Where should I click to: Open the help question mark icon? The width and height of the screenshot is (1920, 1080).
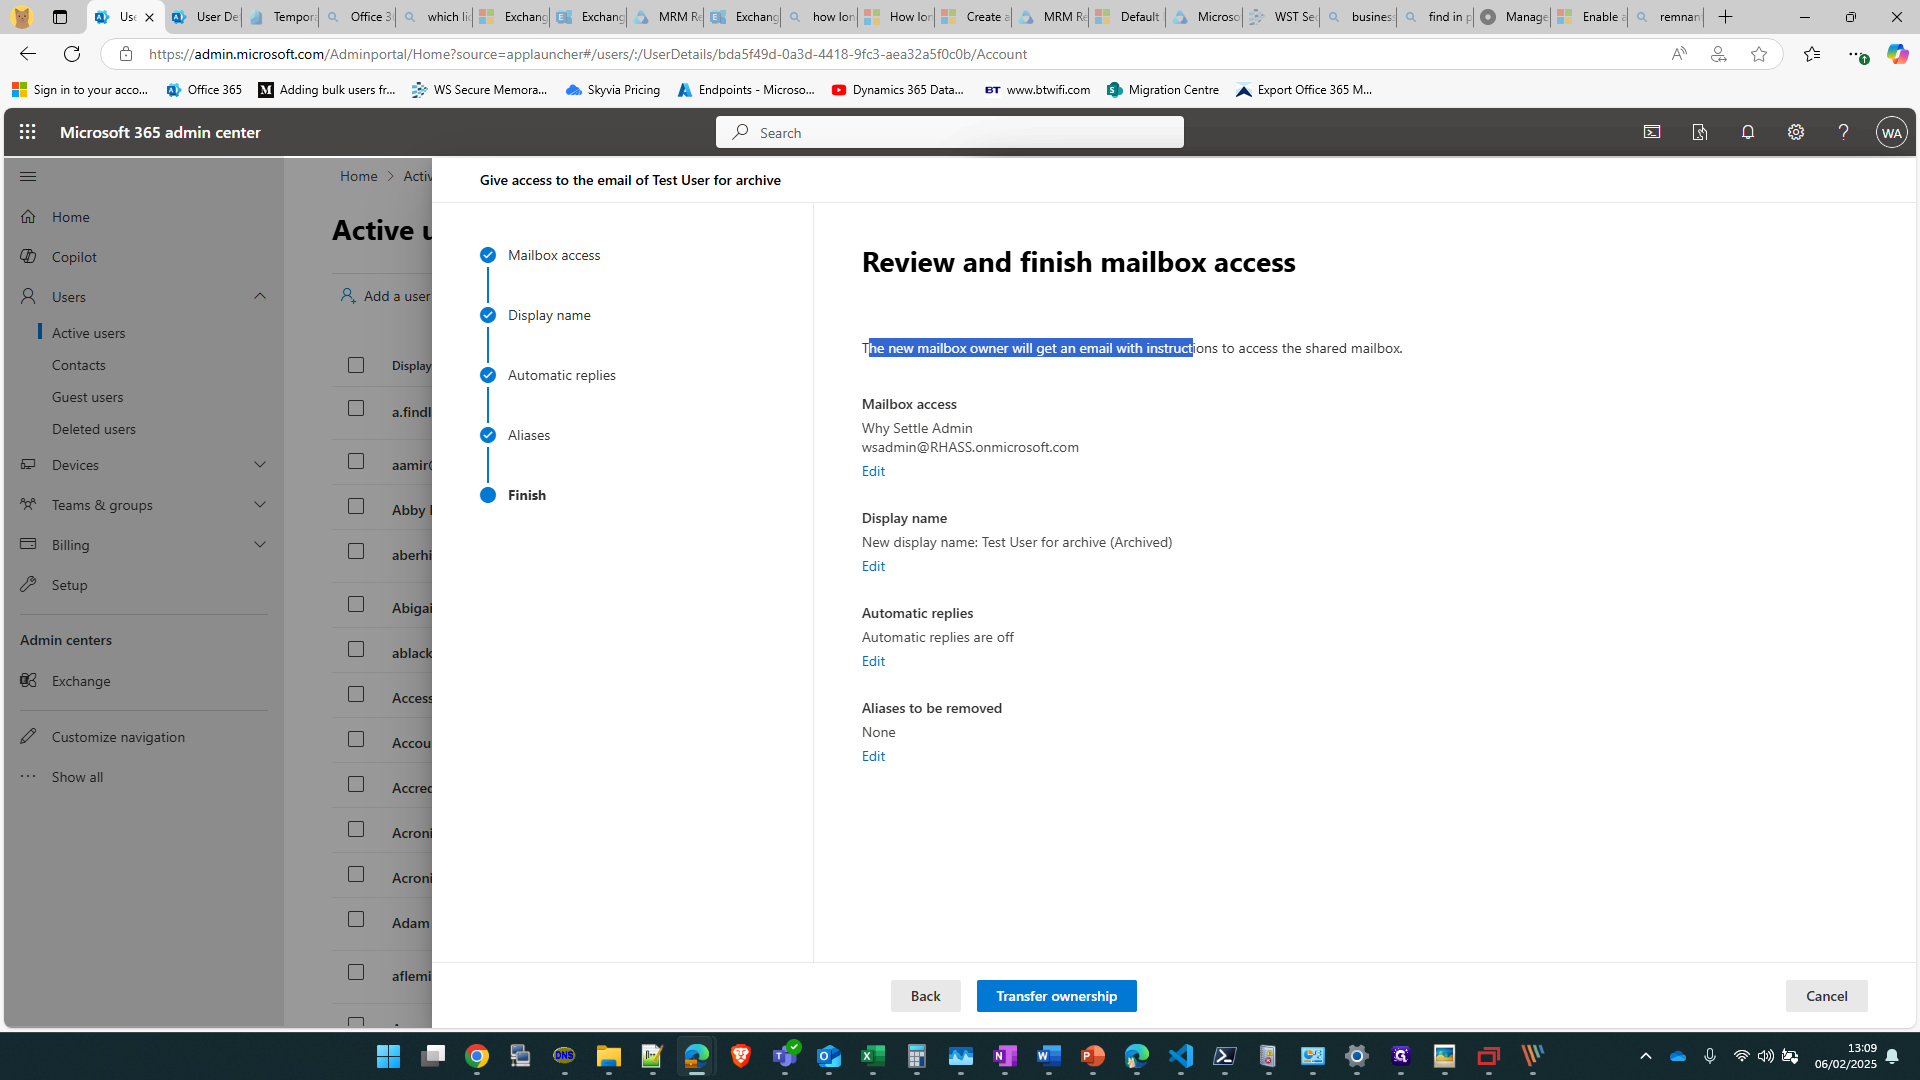pyautogui.click(x=1843, y=132)
